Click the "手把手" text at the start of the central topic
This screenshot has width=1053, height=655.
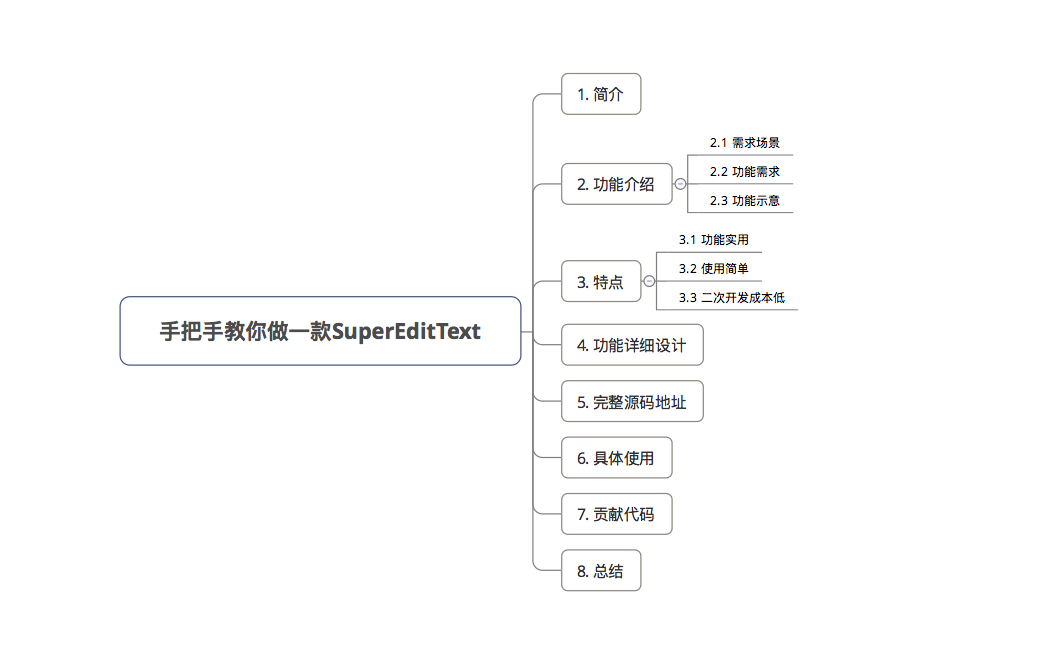click(x=191, y=331)
